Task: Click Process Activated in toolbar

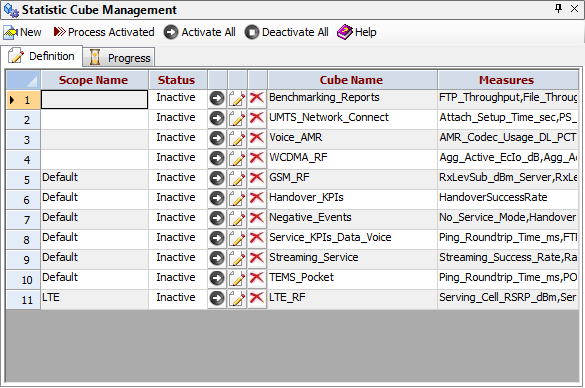Action: (x=104, y=32)
